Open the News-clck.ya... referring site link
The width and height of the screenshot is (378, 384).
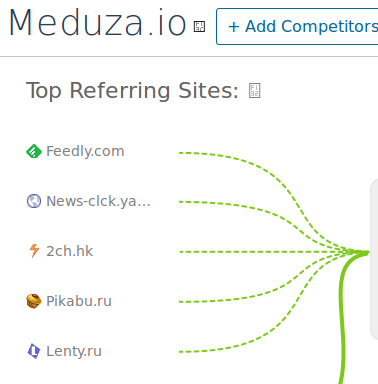(x=98, y=201)
